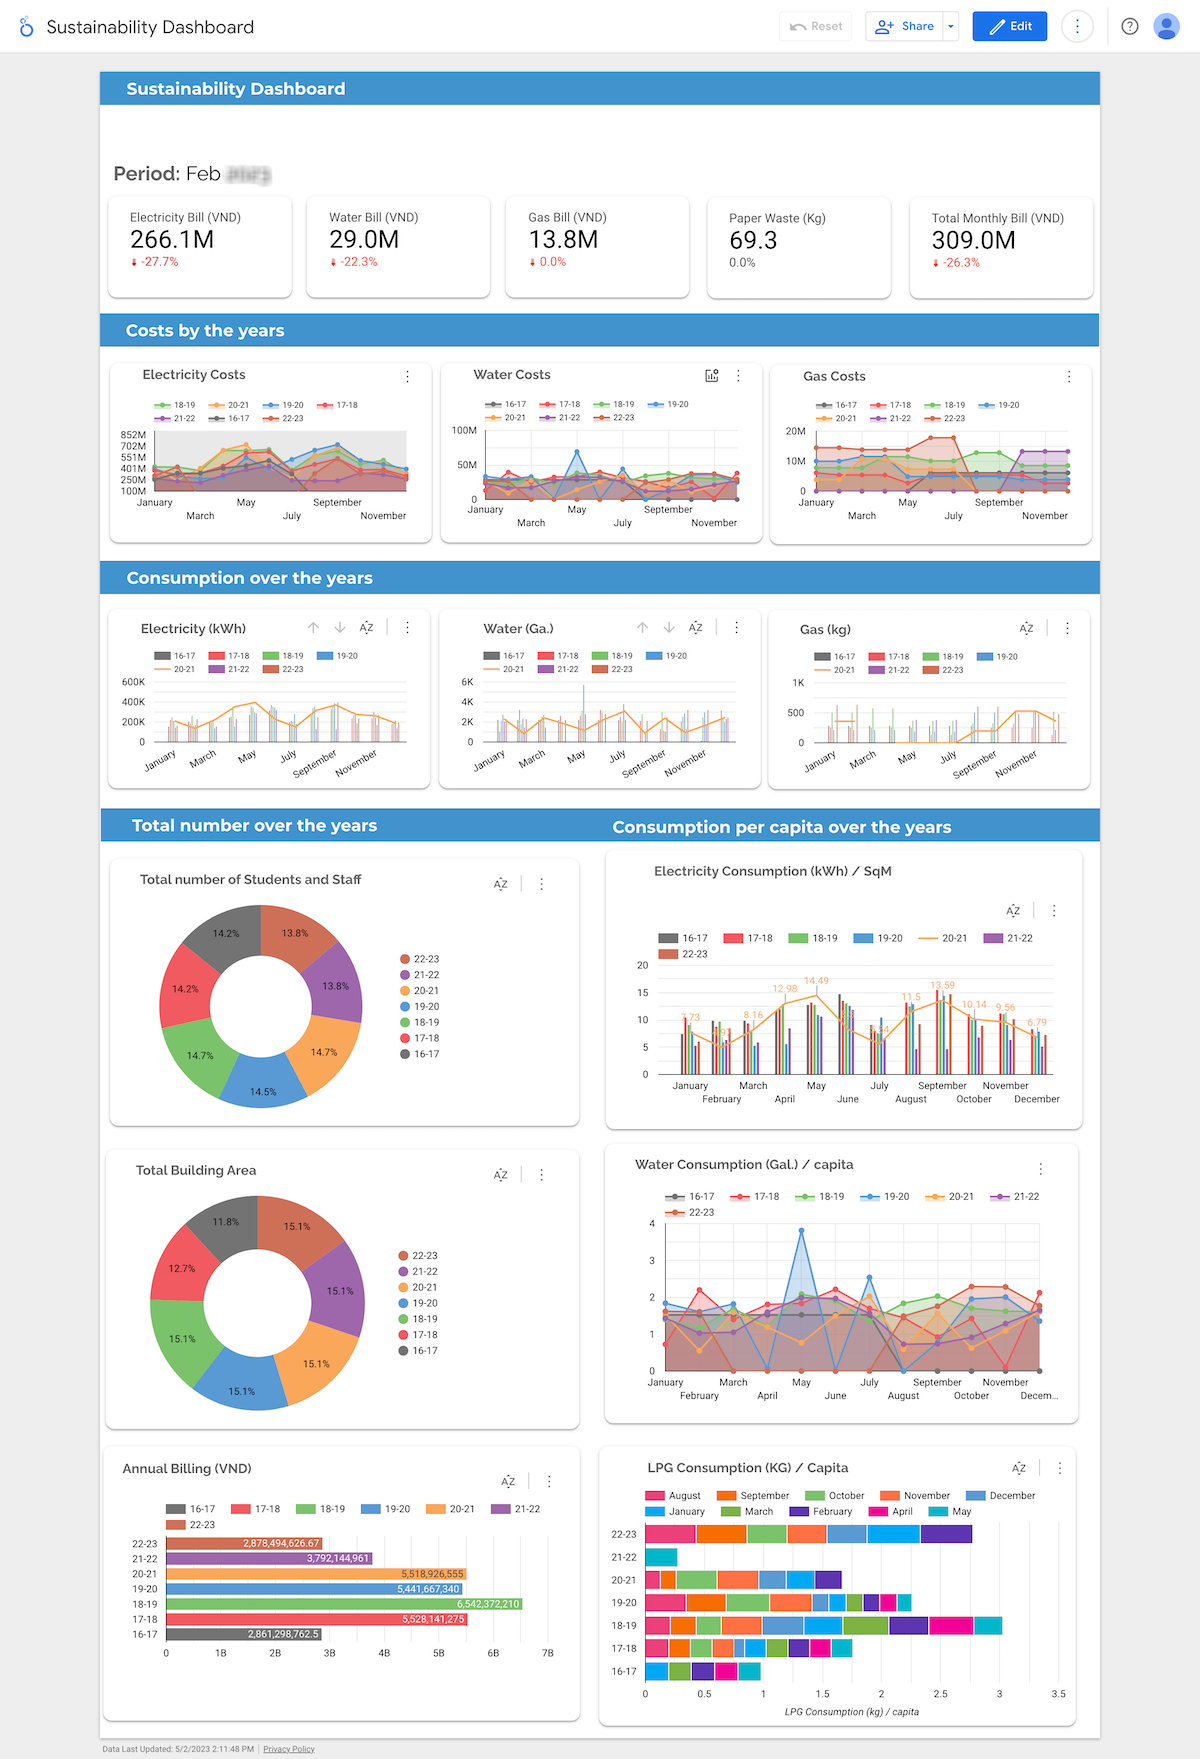The image size is (1200, 1759).
Task: Open Electricity Costs chart options menu
Action: [407, 377]
